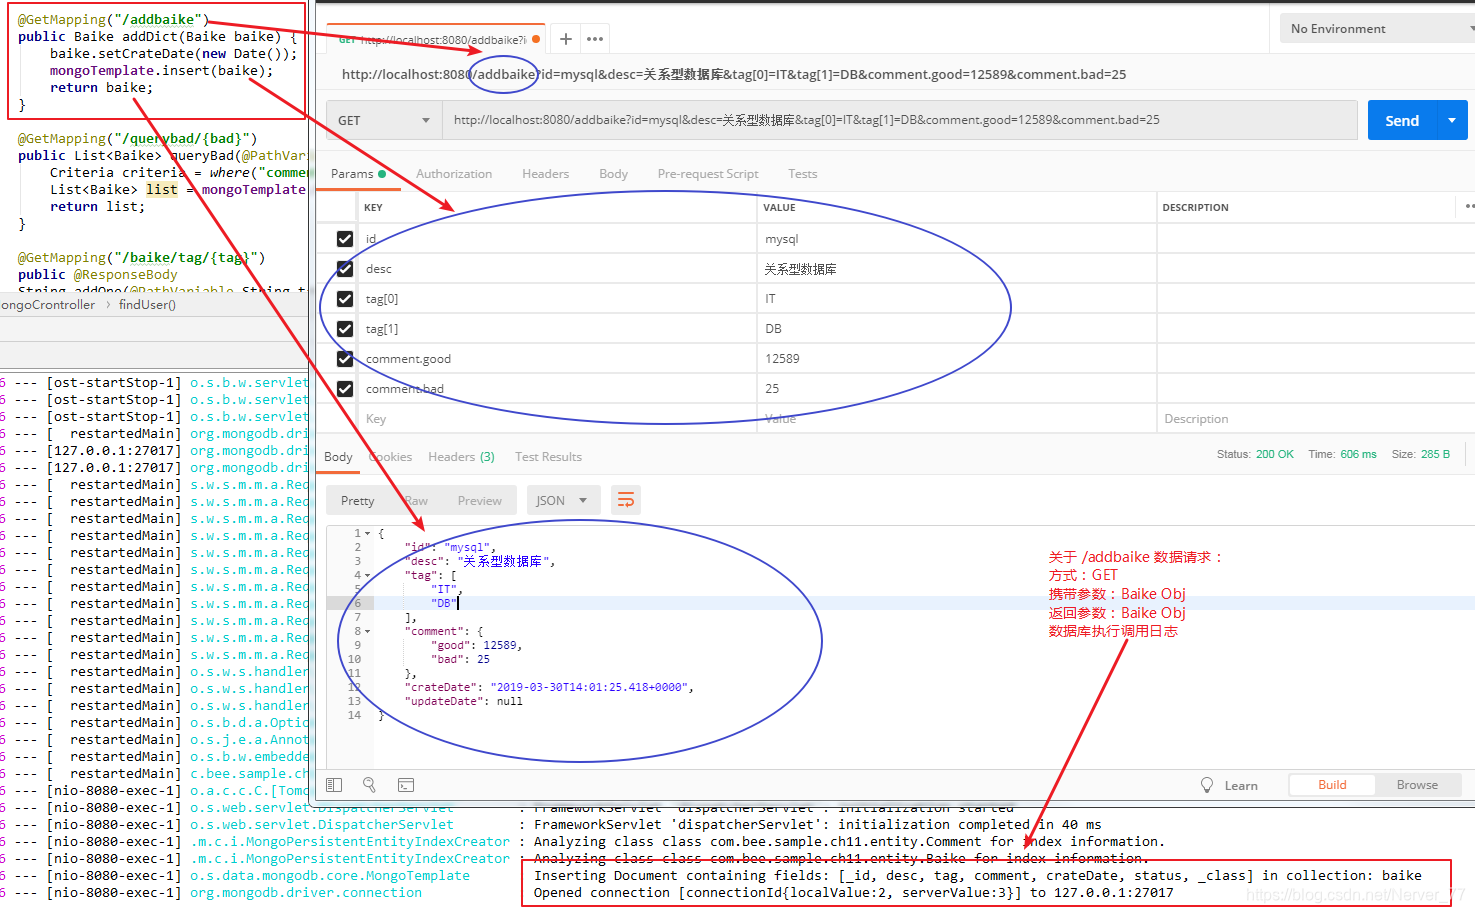Click 'Inserting Document containing fields' log line

tap(978, 876)
